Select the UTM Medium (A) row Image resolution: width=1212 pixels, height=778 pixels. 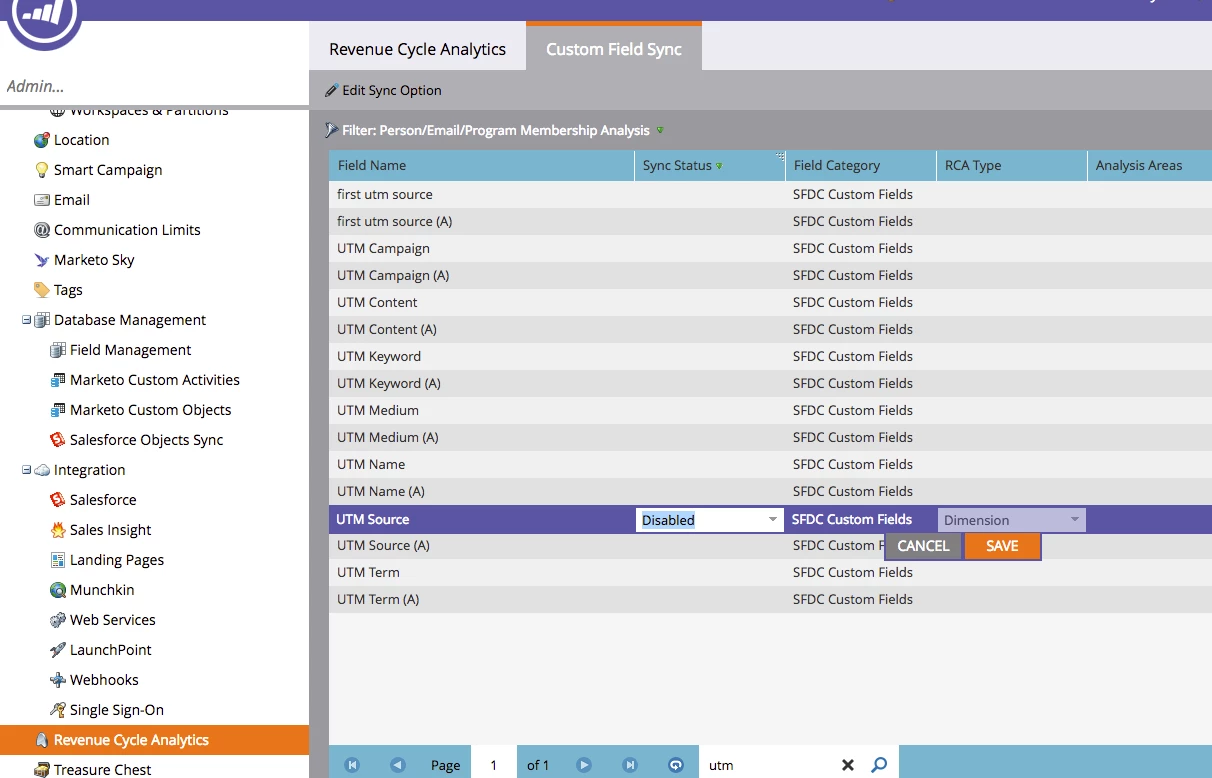(770, 437)
